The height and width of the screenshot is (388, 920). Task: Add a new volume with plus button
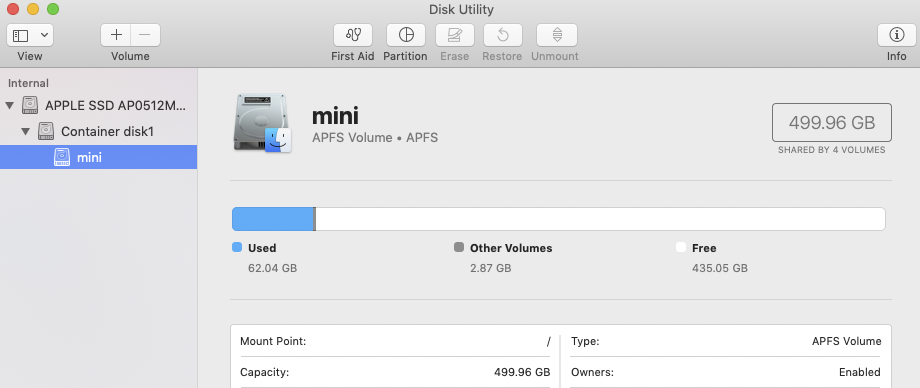(116, 35)
